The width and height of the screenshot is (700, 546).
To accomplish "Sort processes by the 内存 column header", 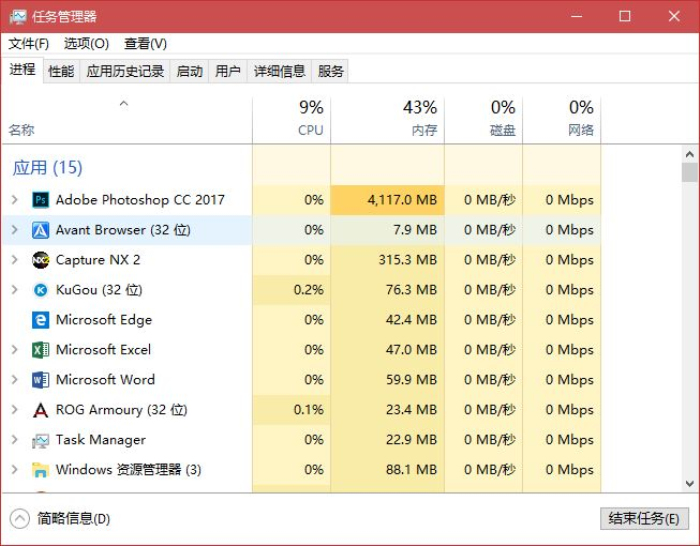I will click(388, 120).
